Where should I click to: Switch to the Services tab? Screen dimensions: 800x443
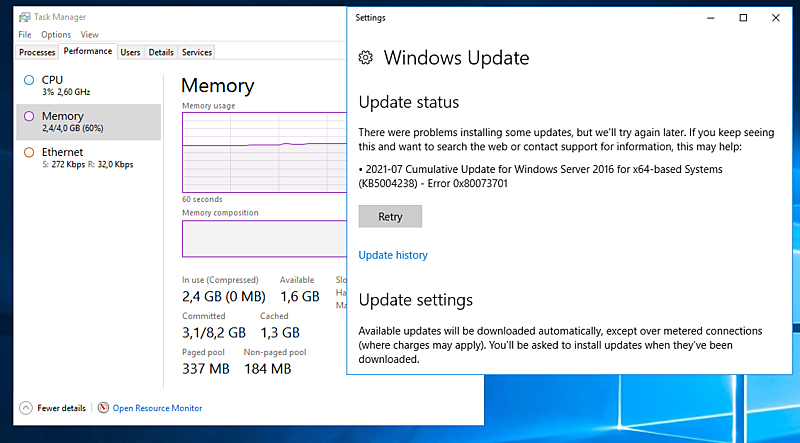[197, 52]
